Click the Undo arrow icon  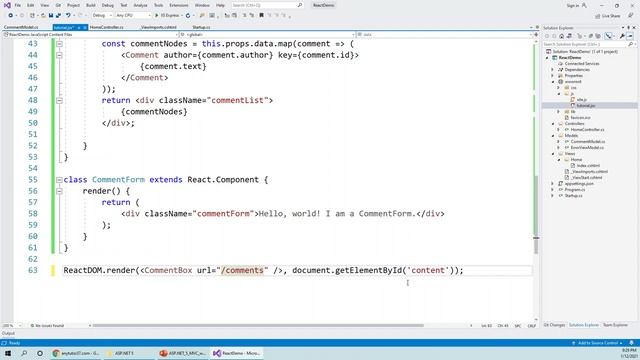[68, 16]
